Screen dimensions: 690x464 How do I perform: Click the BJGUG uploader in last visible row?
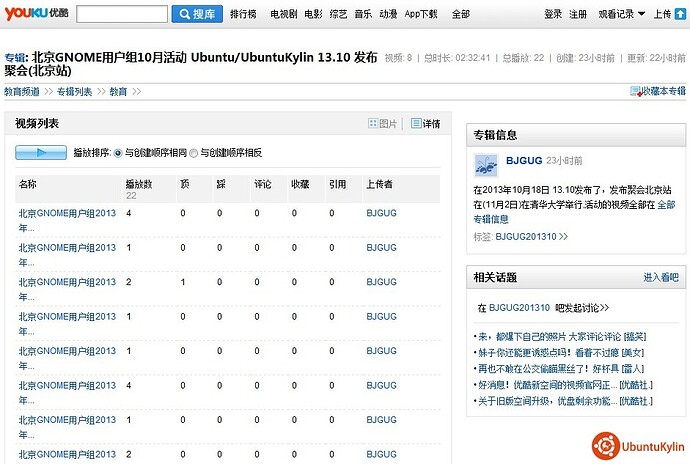point(382,454)
